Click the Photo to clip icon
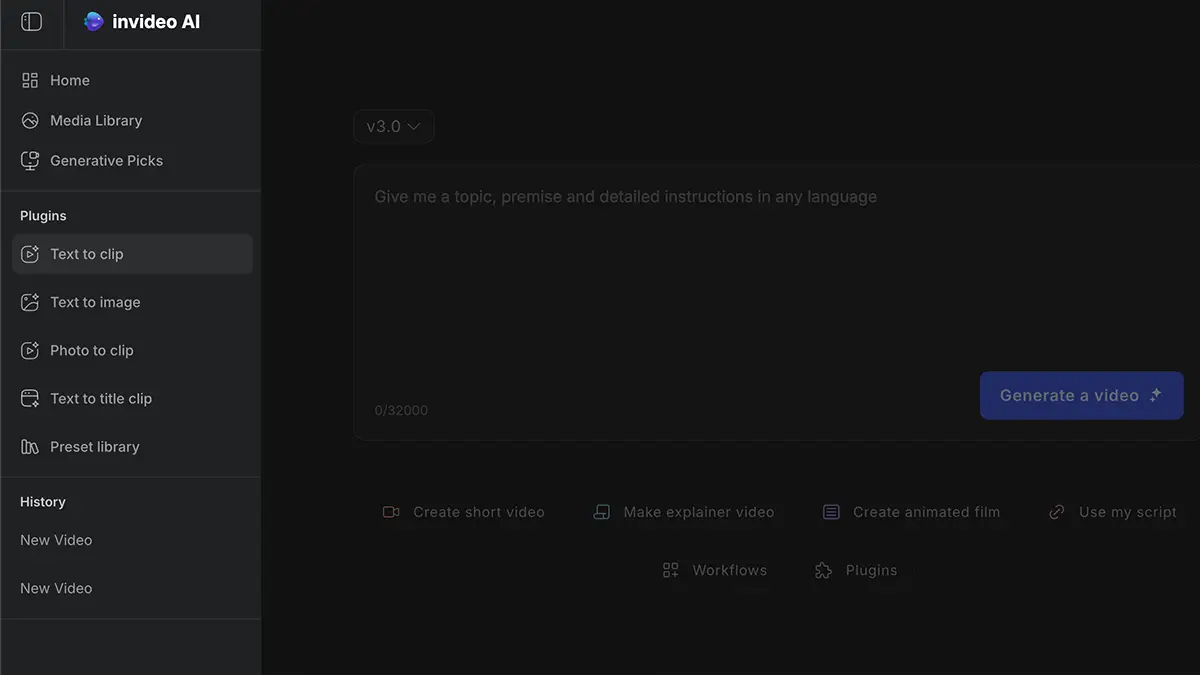This screenshot has width=1200, height=675. [x=30, y=350]
